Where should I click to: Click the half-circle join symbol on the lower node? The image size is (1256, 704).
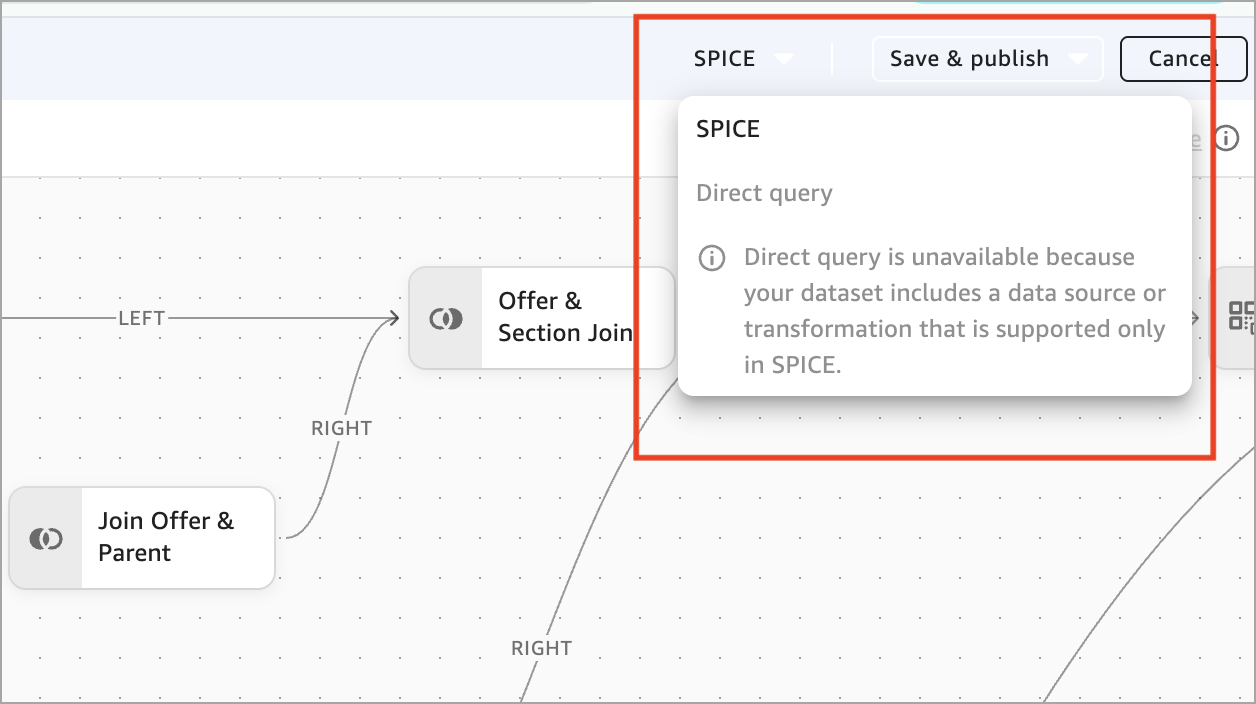(x=45, y=537)
